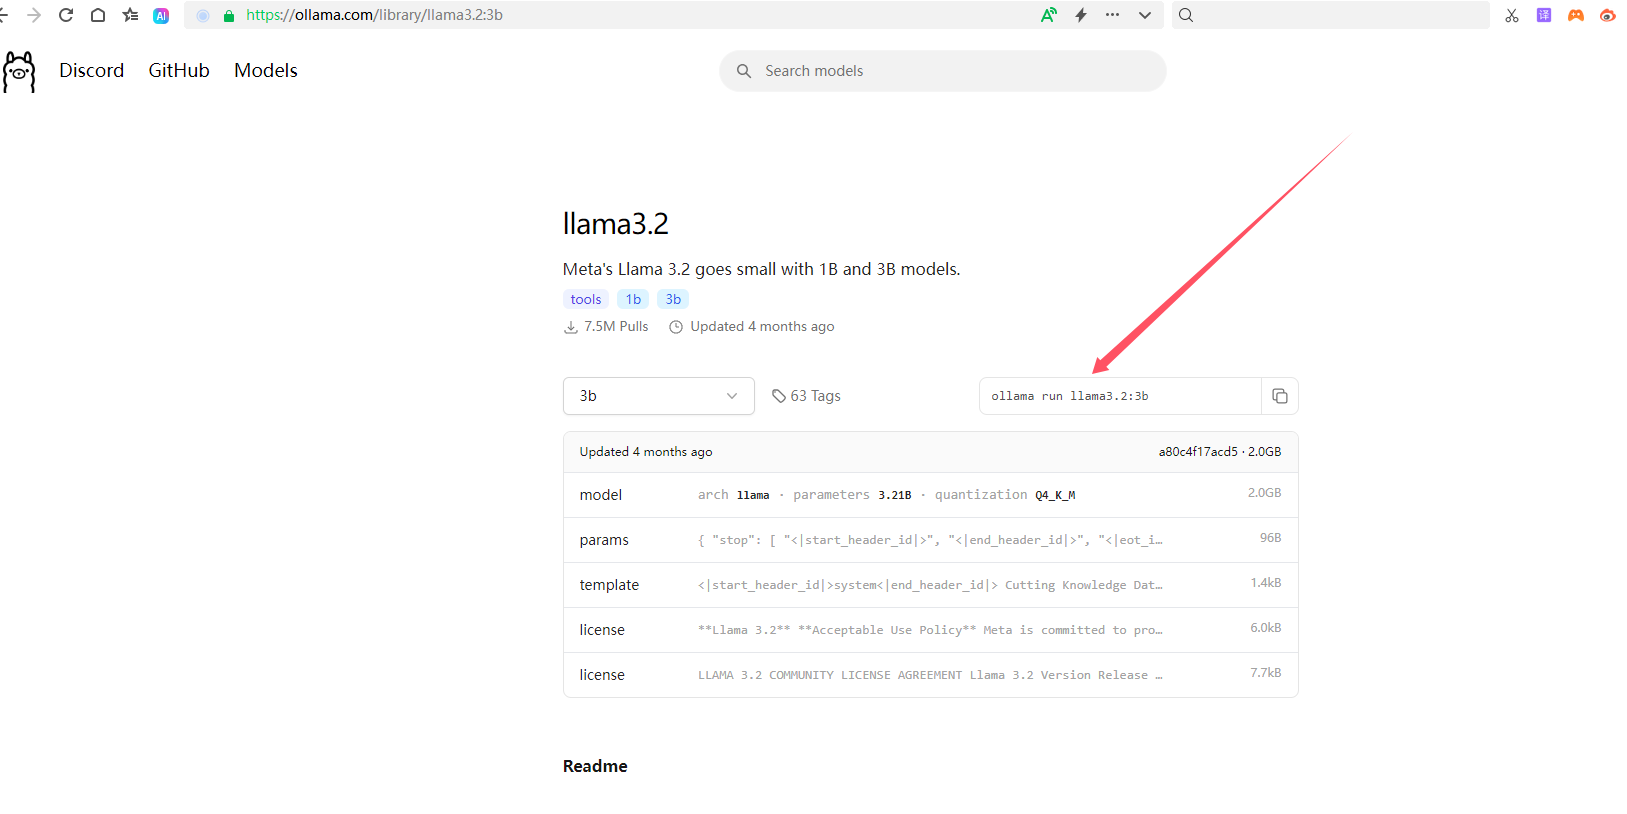Open the params file row
This screenshot has height=814, width=1627.
pos(930,540)
